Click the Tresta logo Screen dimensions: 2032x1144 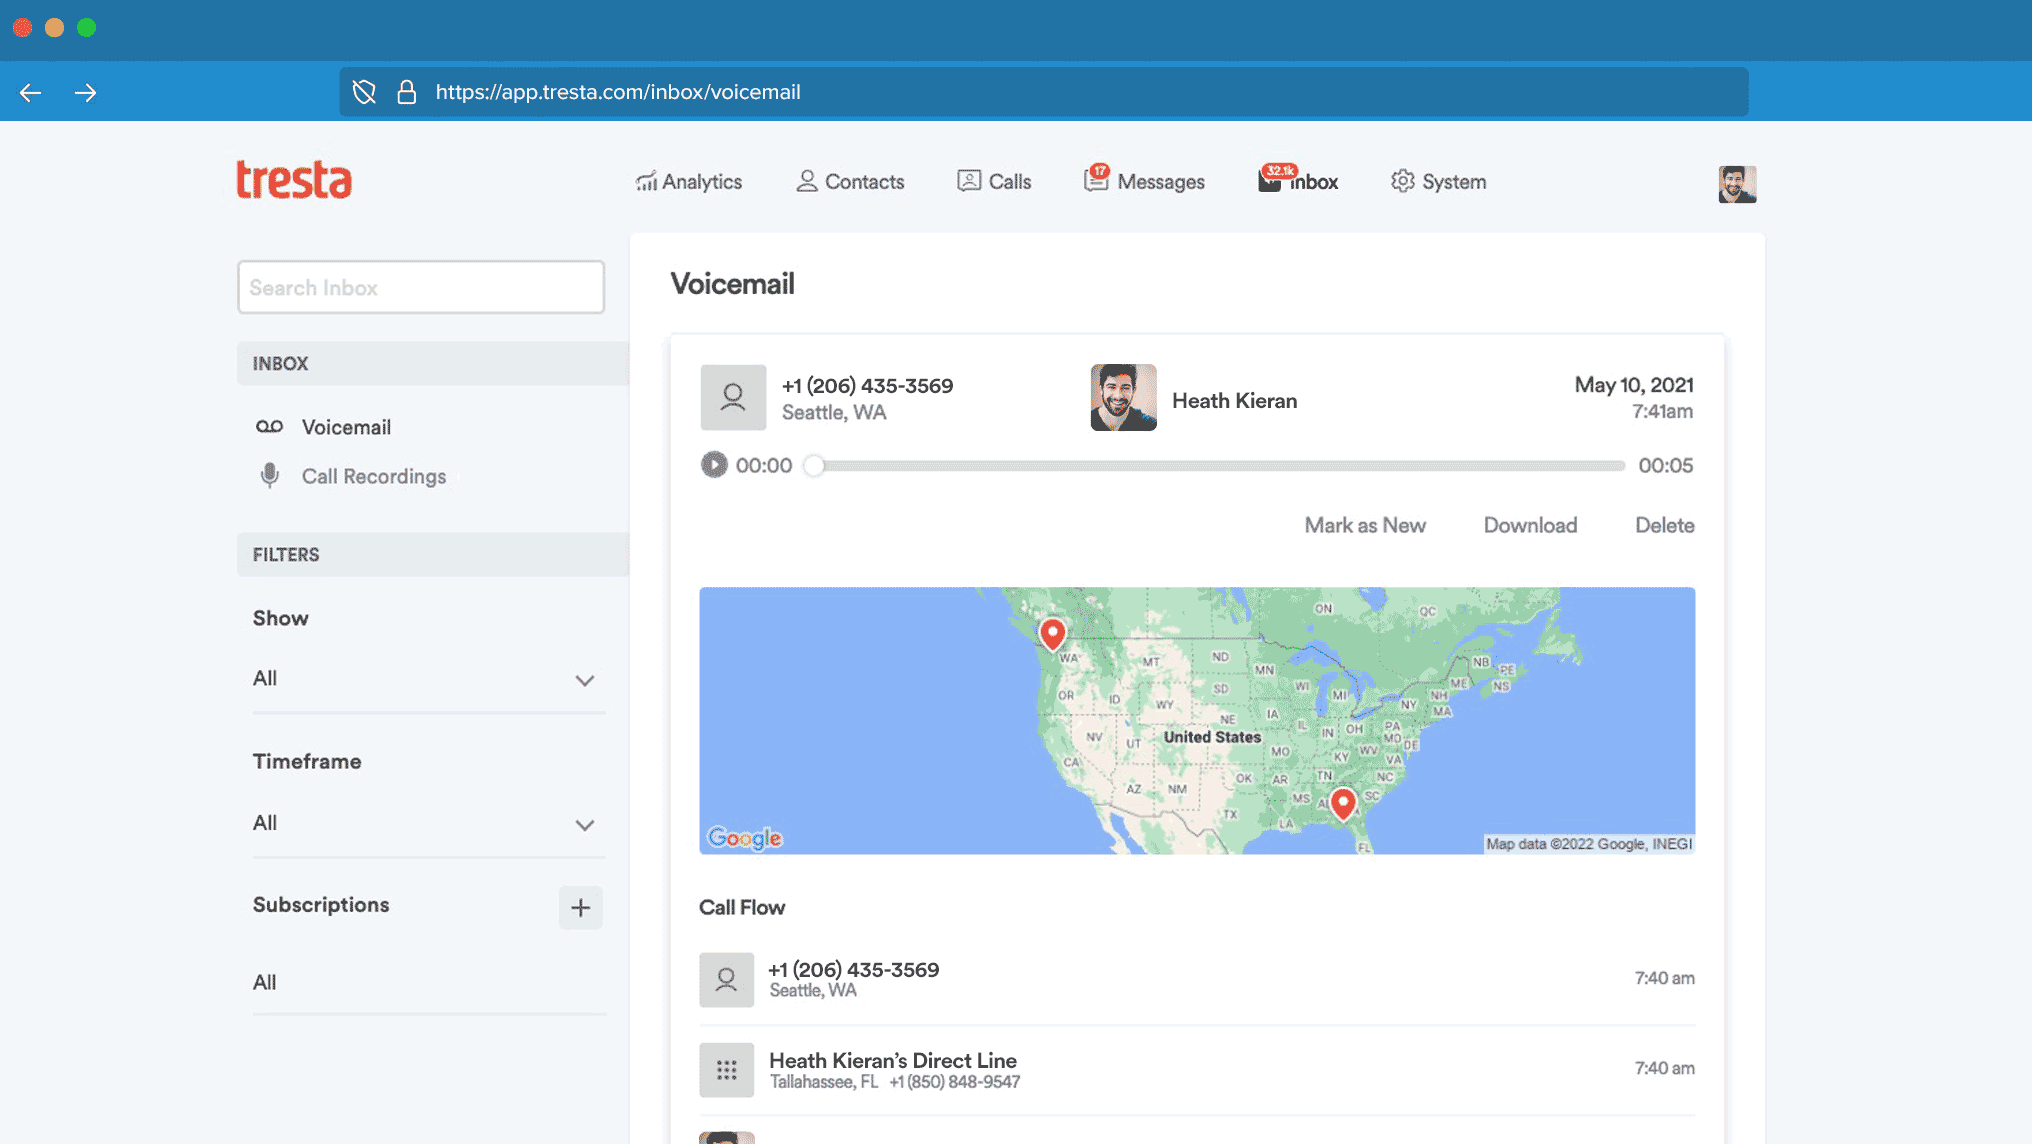(x=294, y=180)
